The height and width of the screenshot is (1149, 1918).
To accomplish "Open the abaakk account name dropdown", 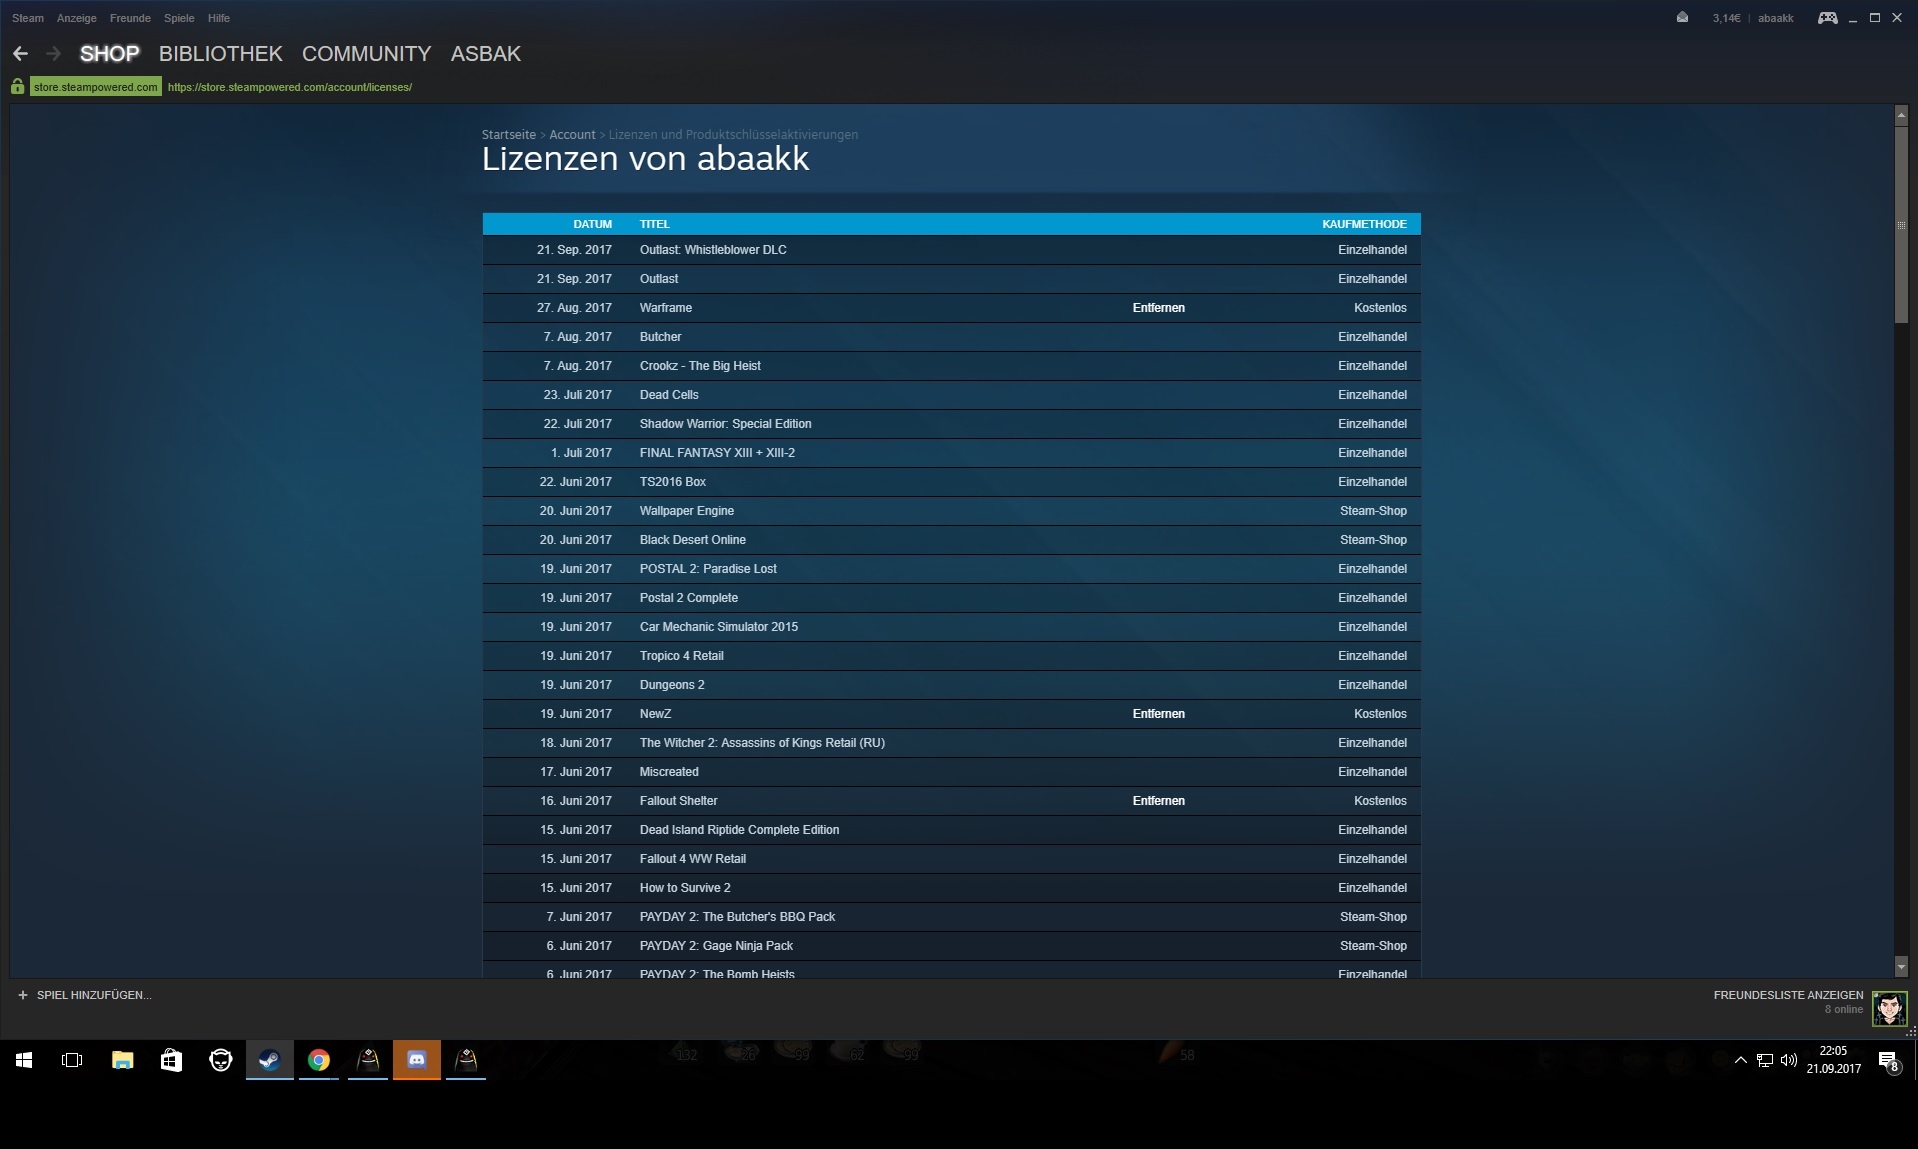I will tap(1776, 18).
